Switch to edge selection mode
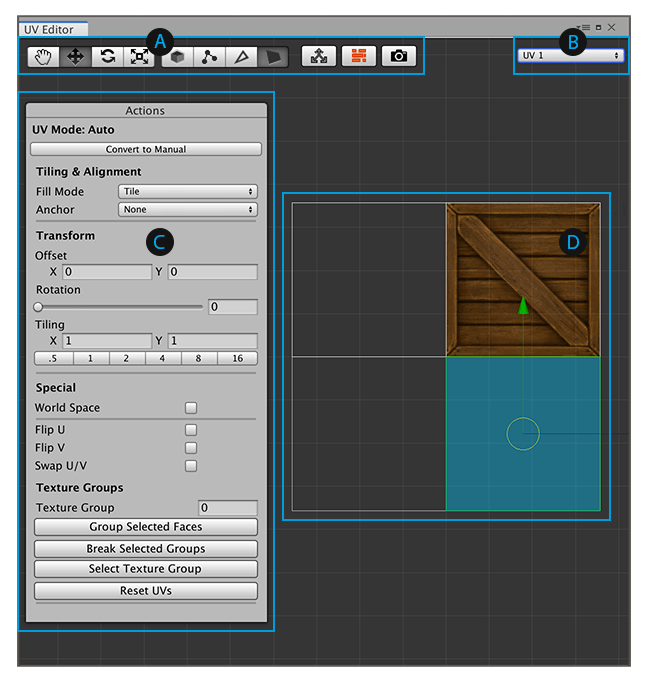Screen dimensions: 650x680 [x=241, y=56]
